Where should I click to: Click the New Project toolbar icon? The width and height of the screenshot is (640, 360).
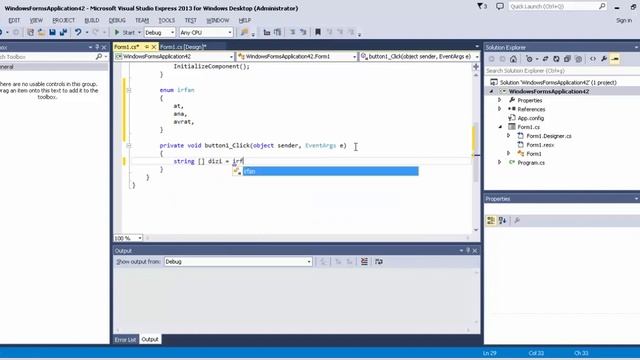click(x=30, y=32)
